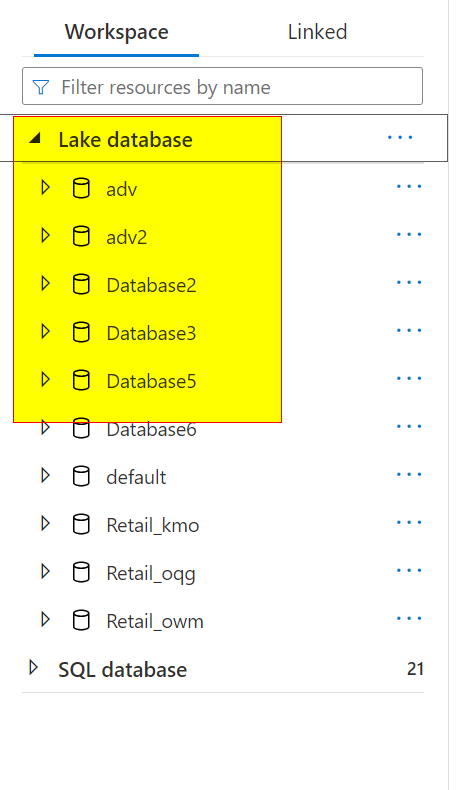Expand the Database2 tree node
This screenshot has width=475, height=790.
pos(45,283)
